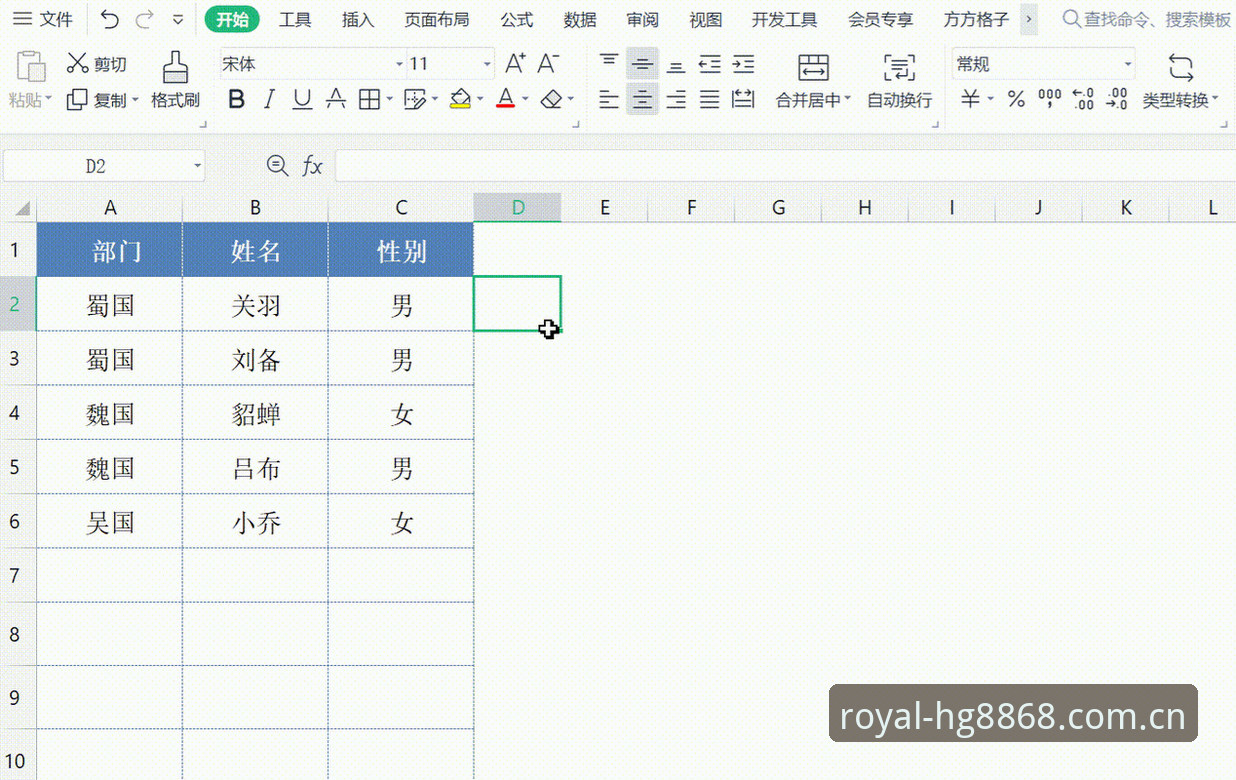The height and width of the screenshot is (780, 1236).
Task: Toggle horizontal center alignment
Action: [643, 99]
